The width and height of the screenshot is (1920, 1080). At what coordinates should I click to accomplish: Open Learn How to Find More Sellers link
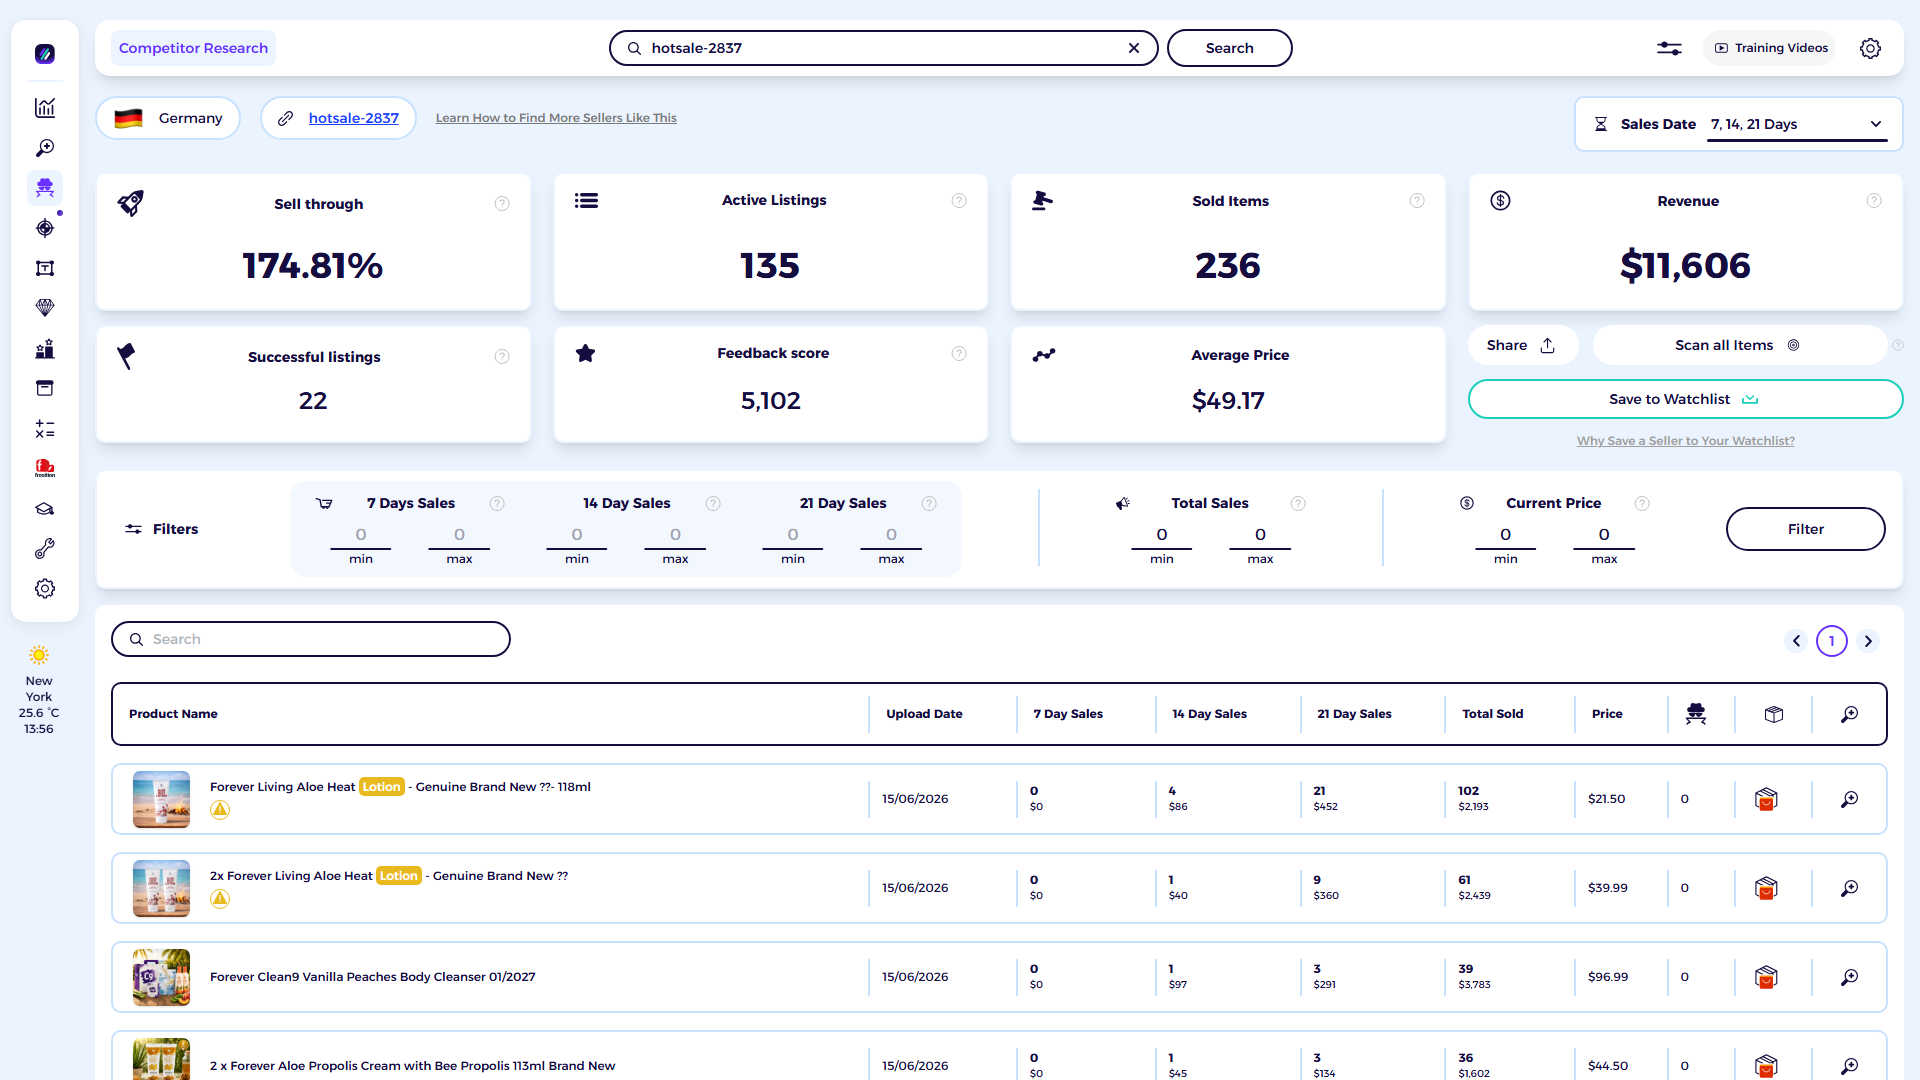point(556,118)
